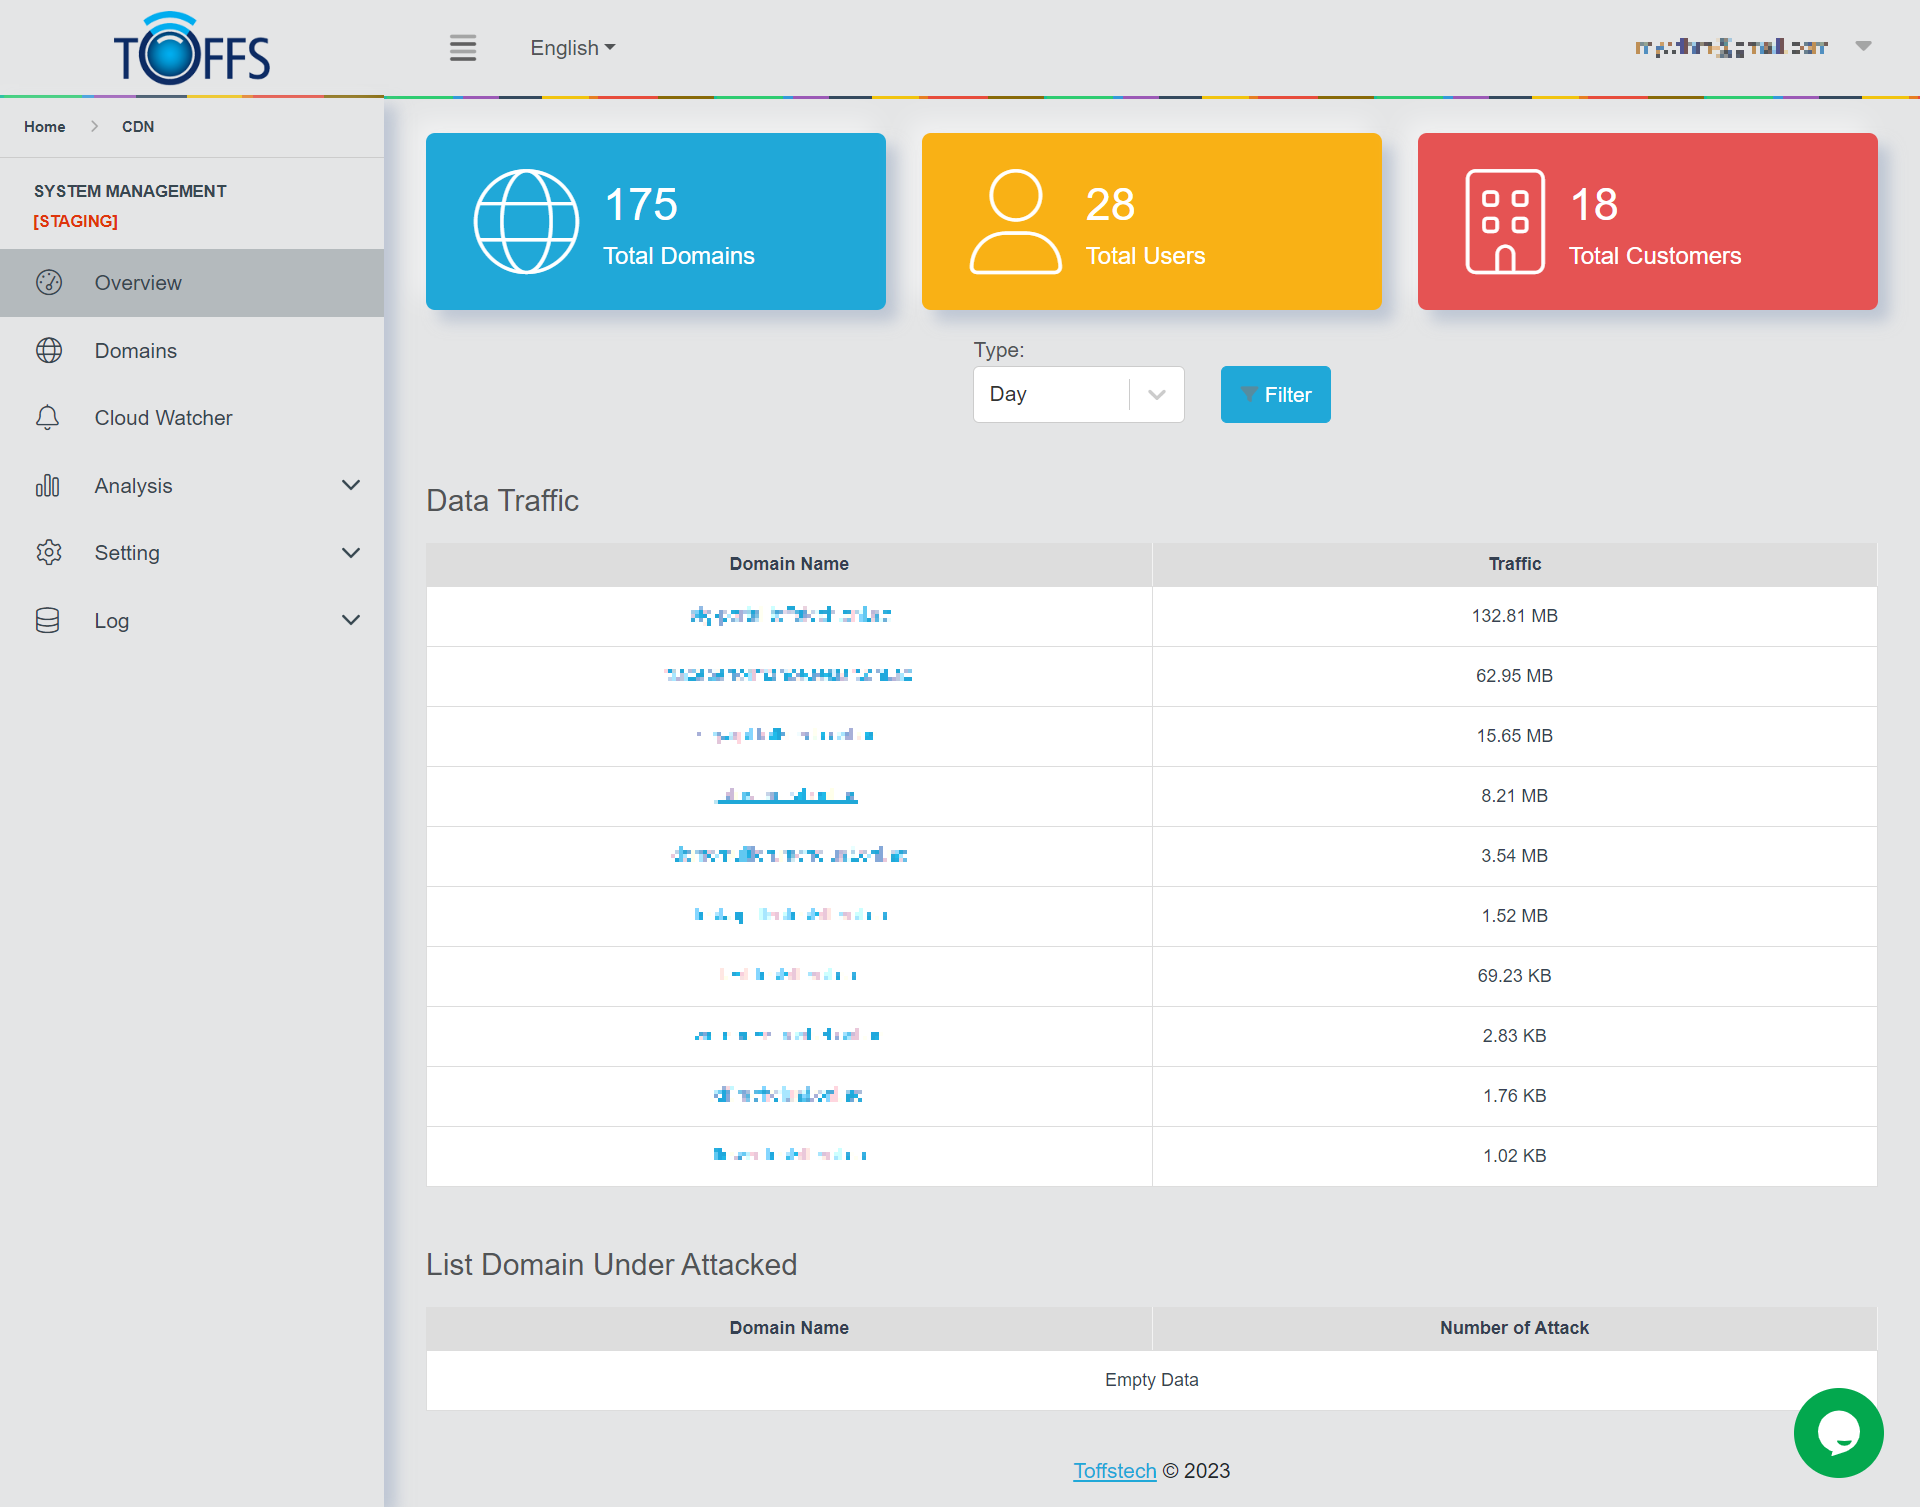Open the Type Day dropdown
Viewport: 1920px width, 1507px height.
[1078, 394]
